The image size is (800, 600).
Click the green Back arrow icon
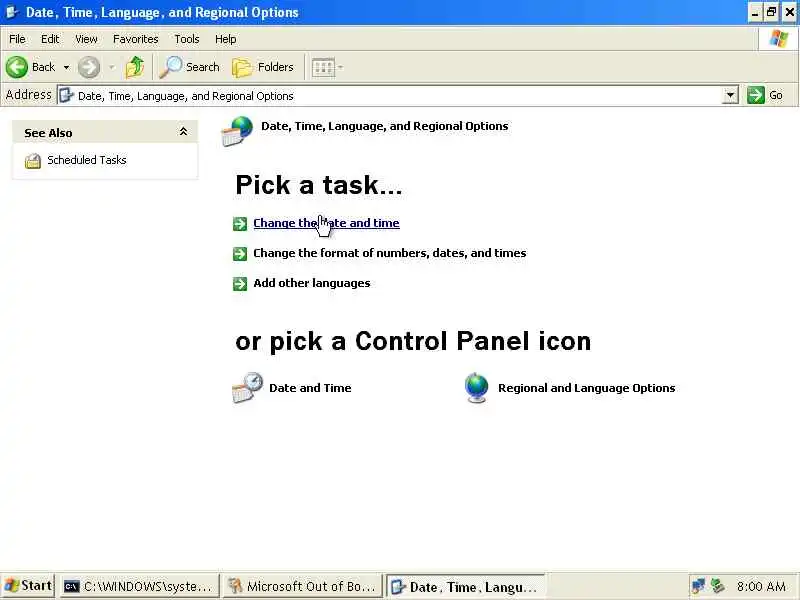point(17,67)
